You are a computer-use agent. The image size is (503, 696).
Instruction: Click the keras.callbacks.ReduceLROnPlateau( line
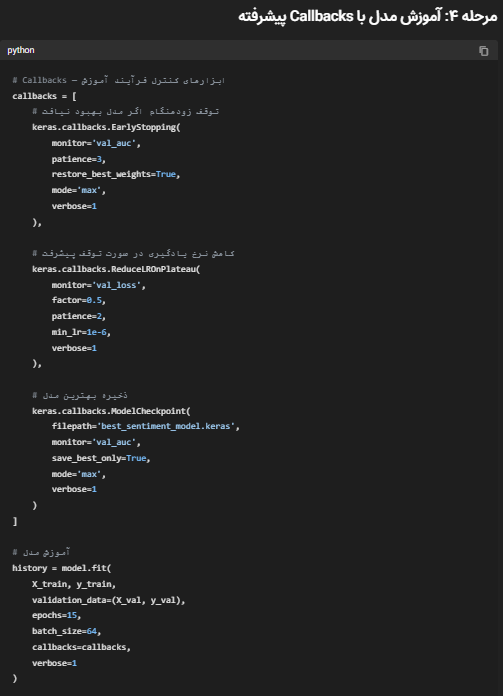tap(116, 269)
